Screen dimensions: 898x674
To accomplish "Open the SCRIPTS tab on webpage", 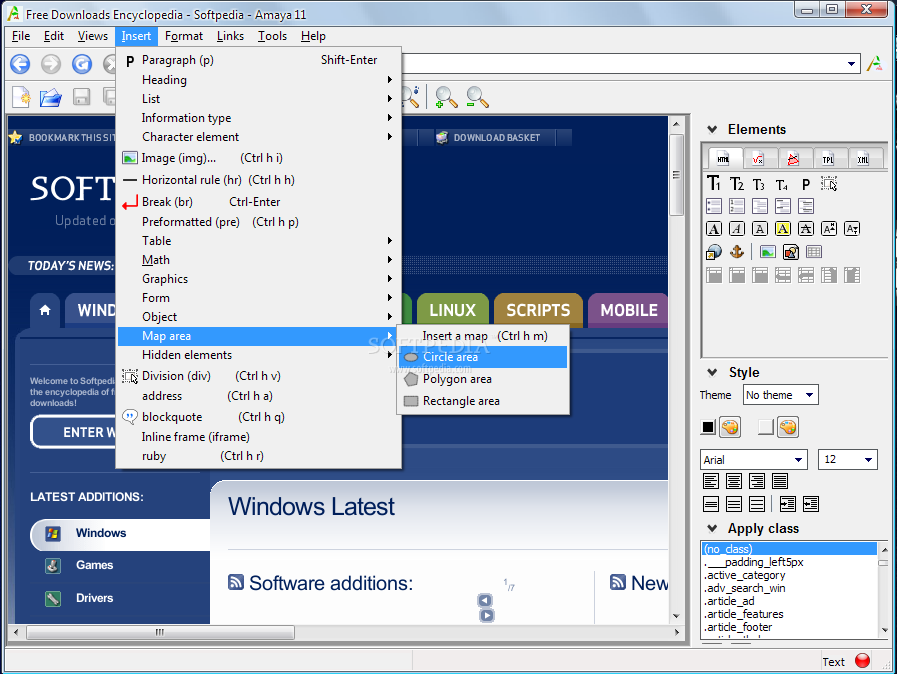I will (538, 310).
